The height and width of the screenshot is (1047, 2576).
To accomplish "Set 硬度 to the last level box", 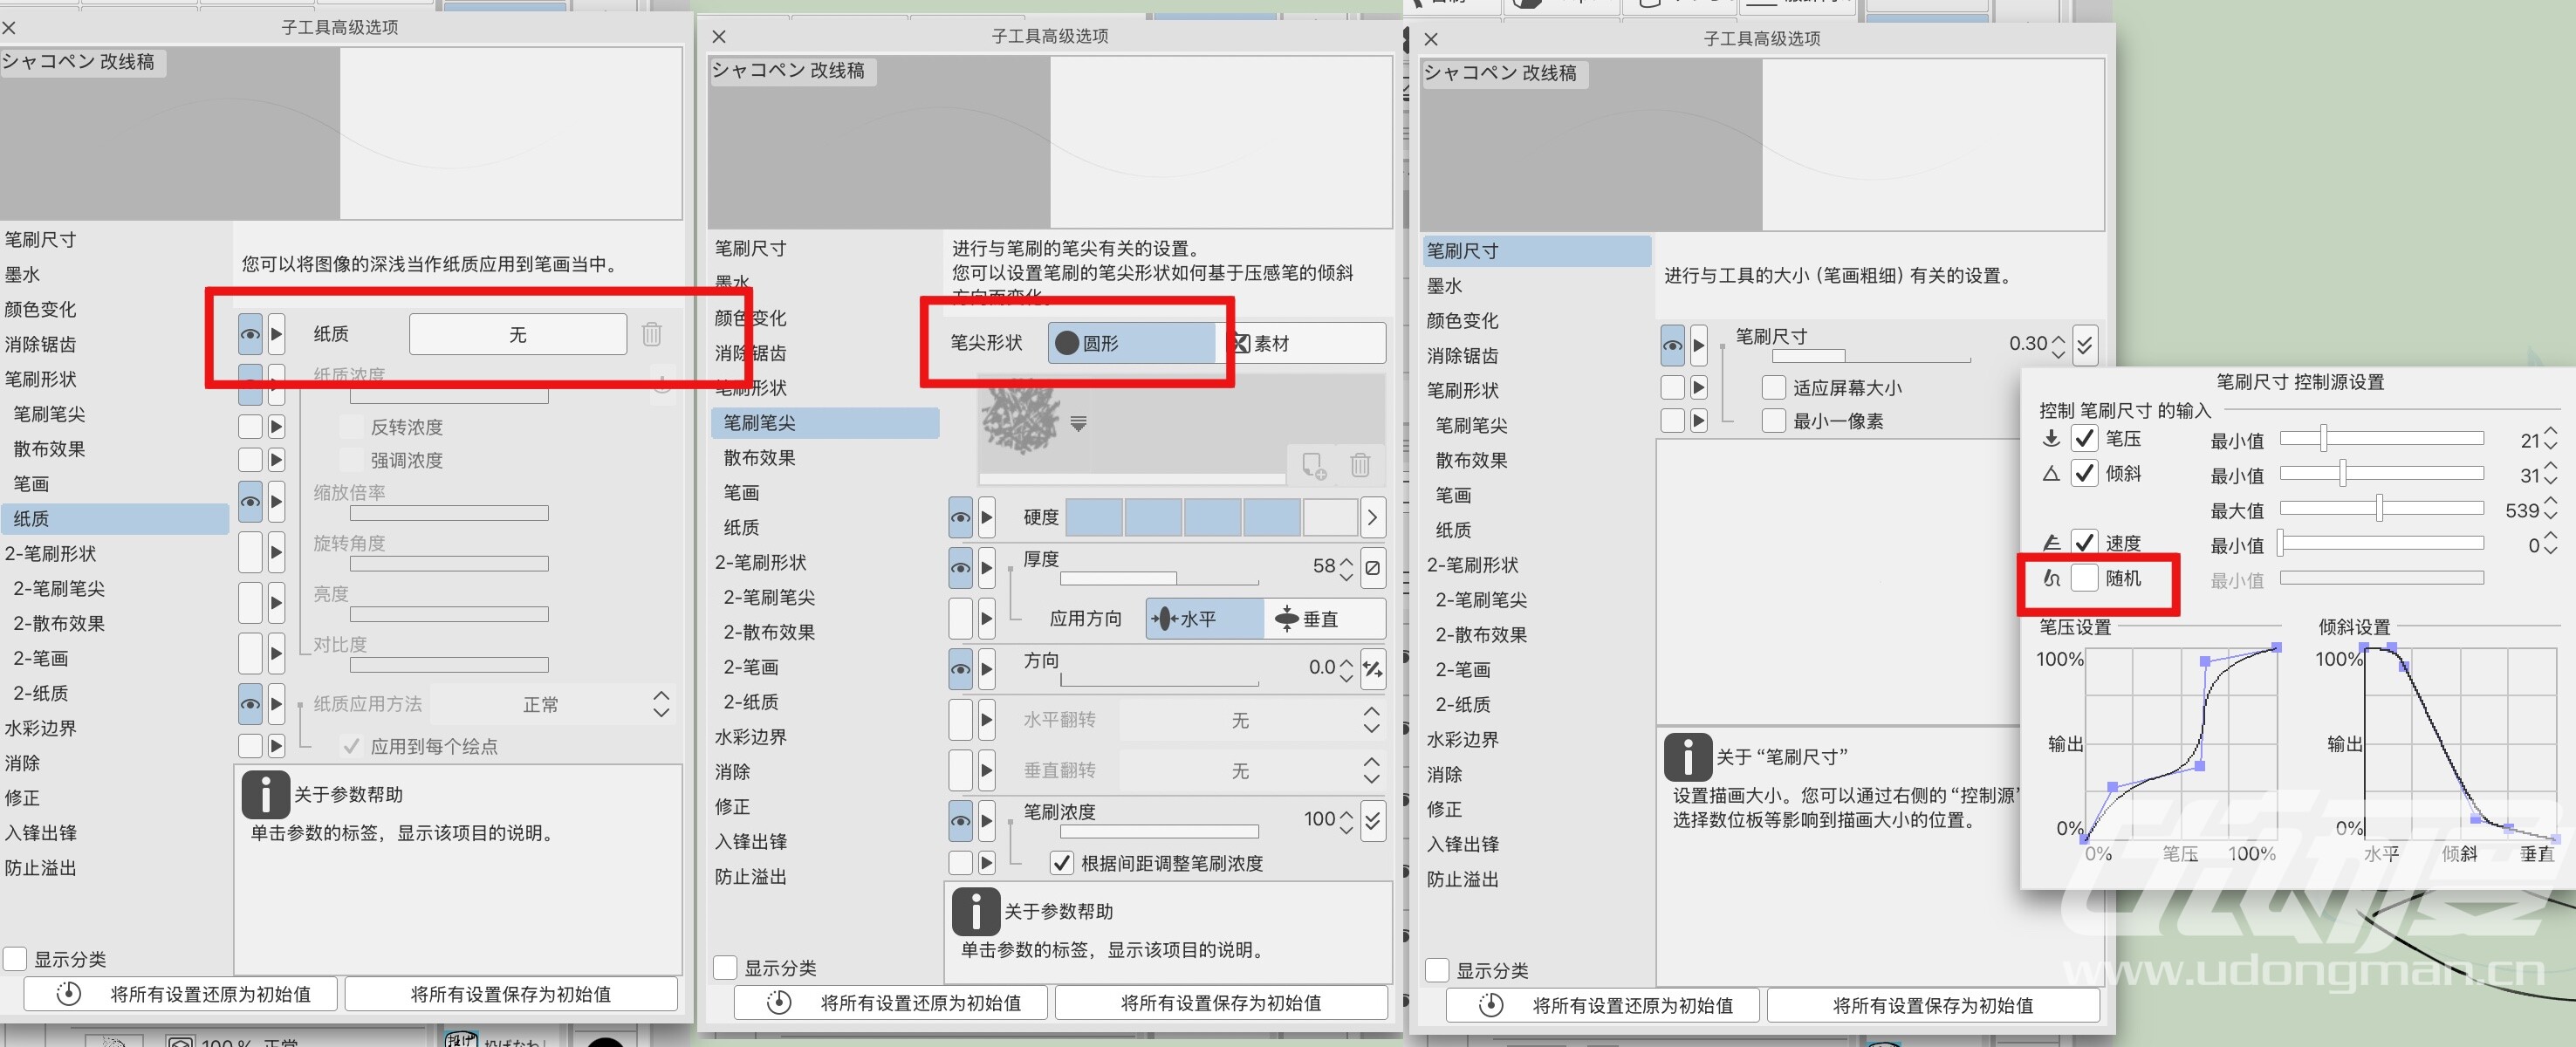I will pyautogui.click(x=1329, y=517).
